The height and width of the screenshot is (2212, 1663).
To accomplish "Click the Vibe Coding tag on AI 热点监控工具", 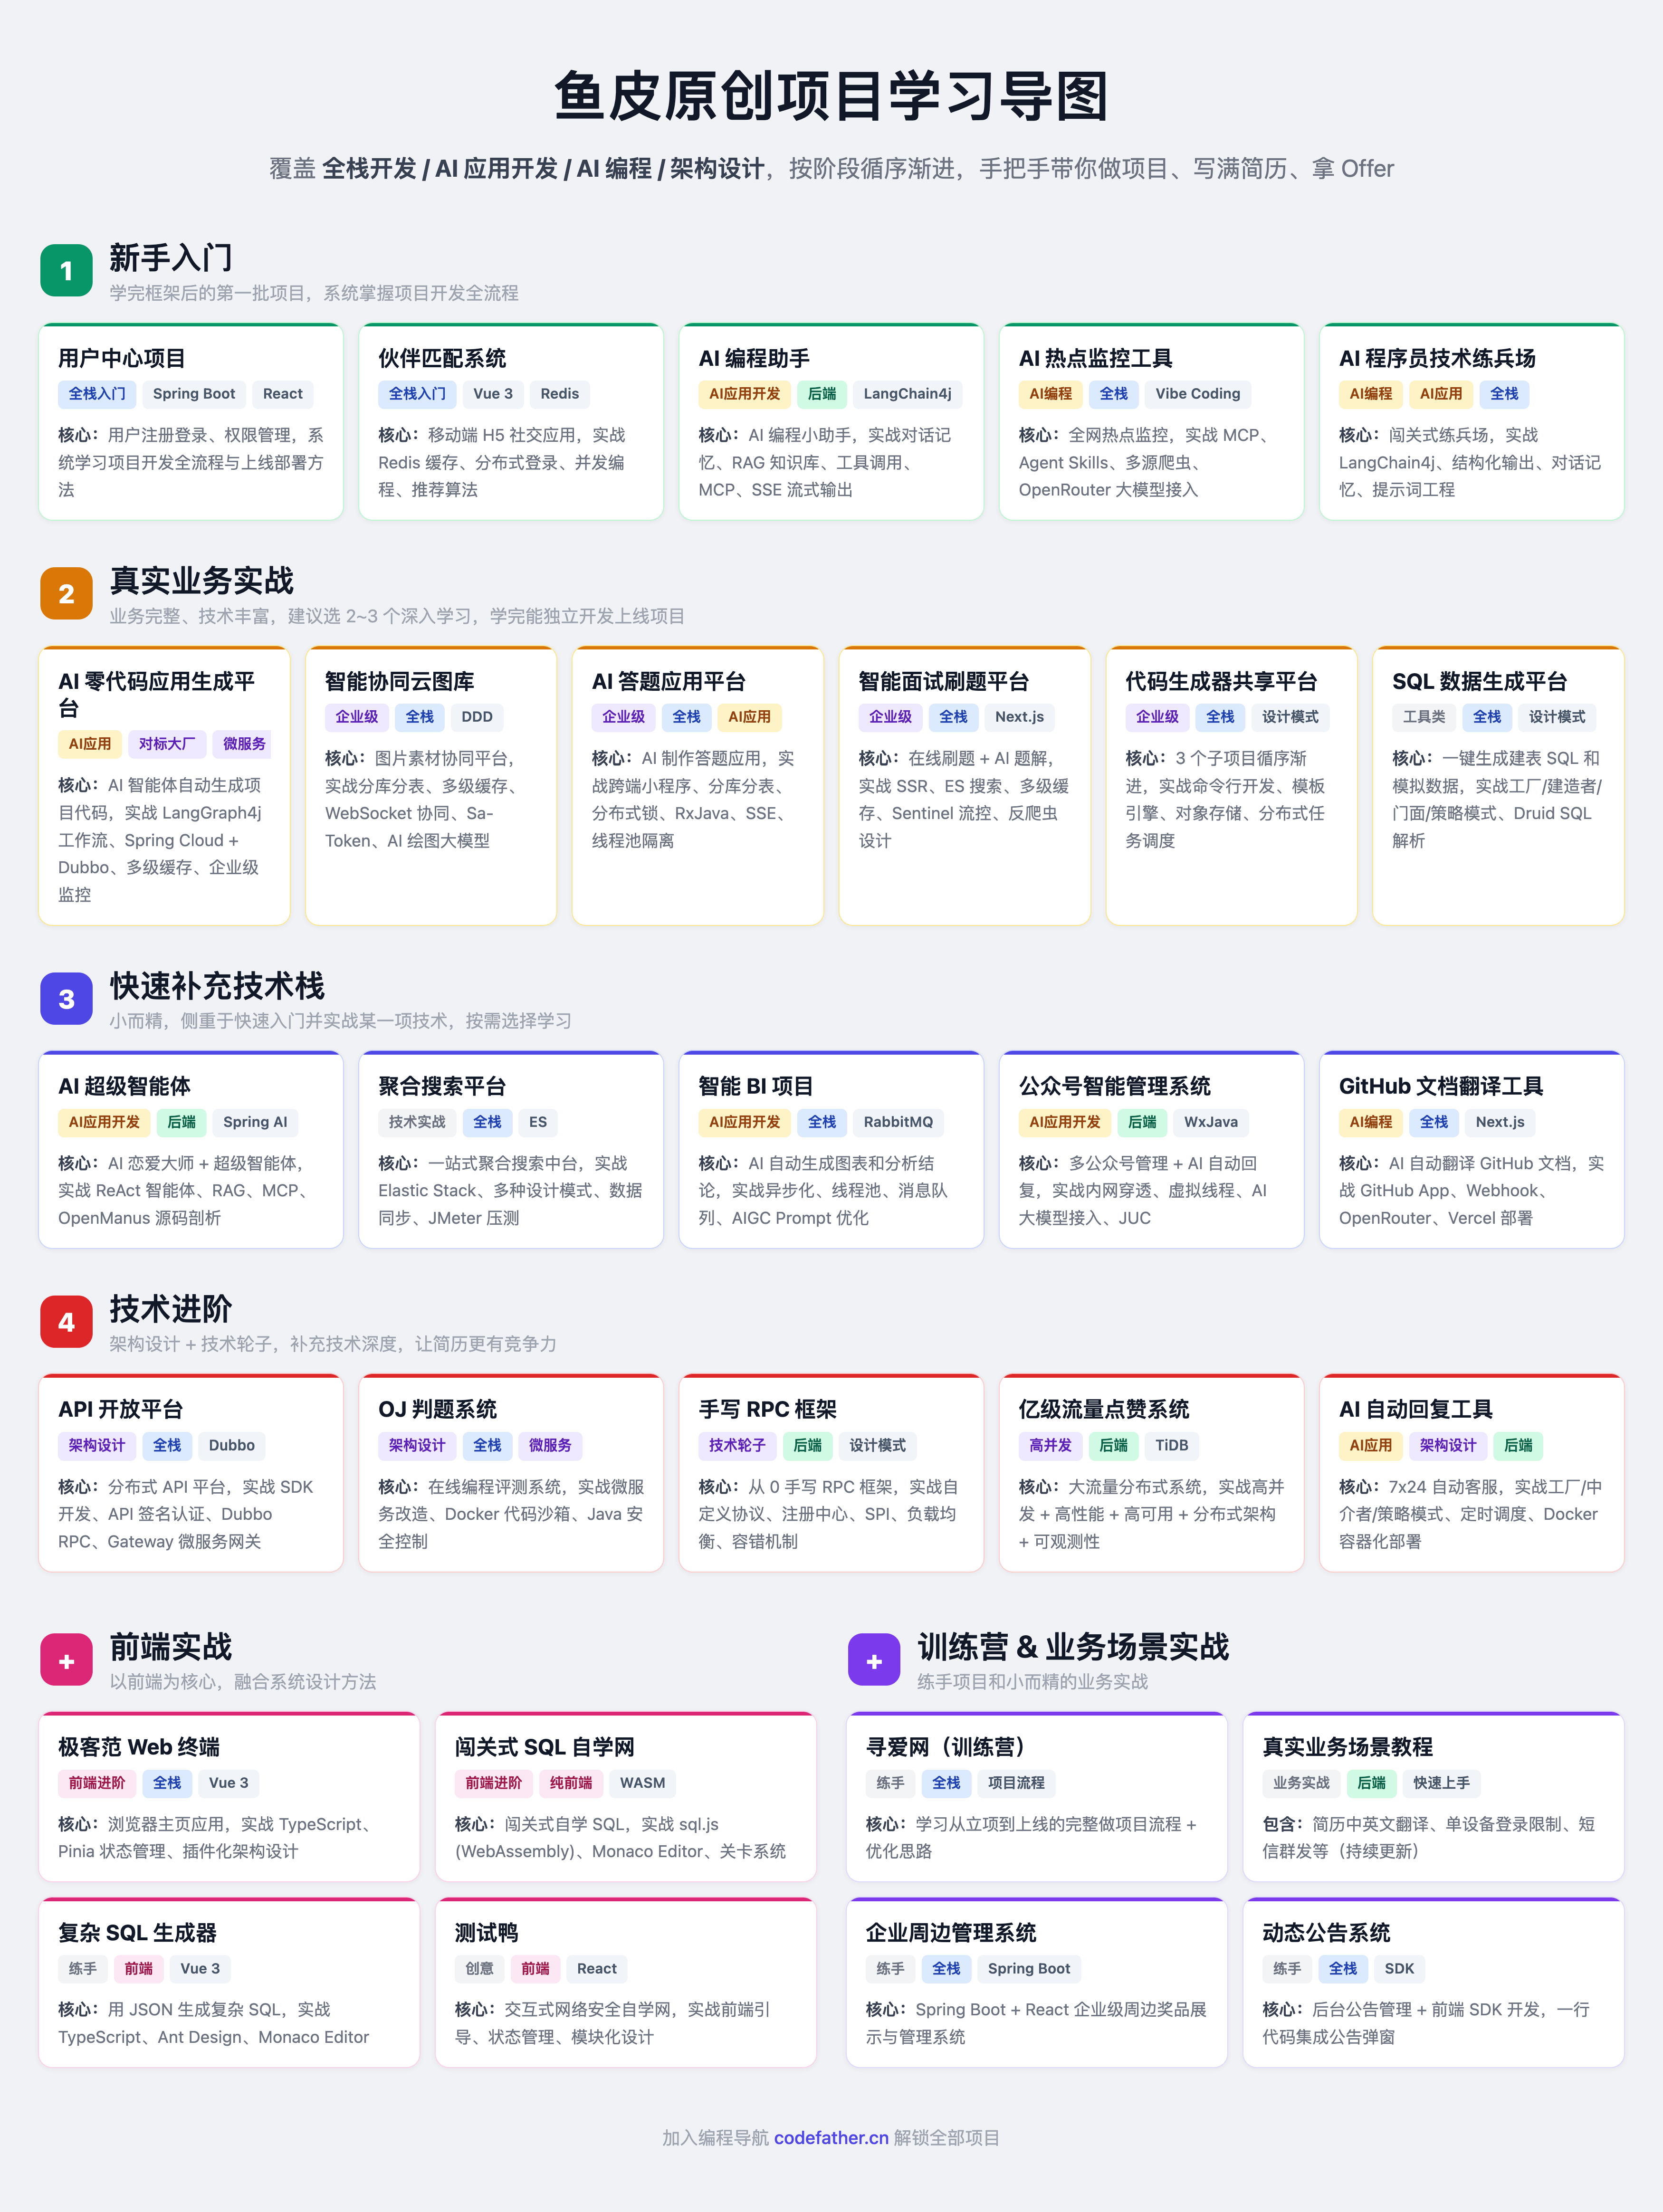I will (x=1197, y=394).
